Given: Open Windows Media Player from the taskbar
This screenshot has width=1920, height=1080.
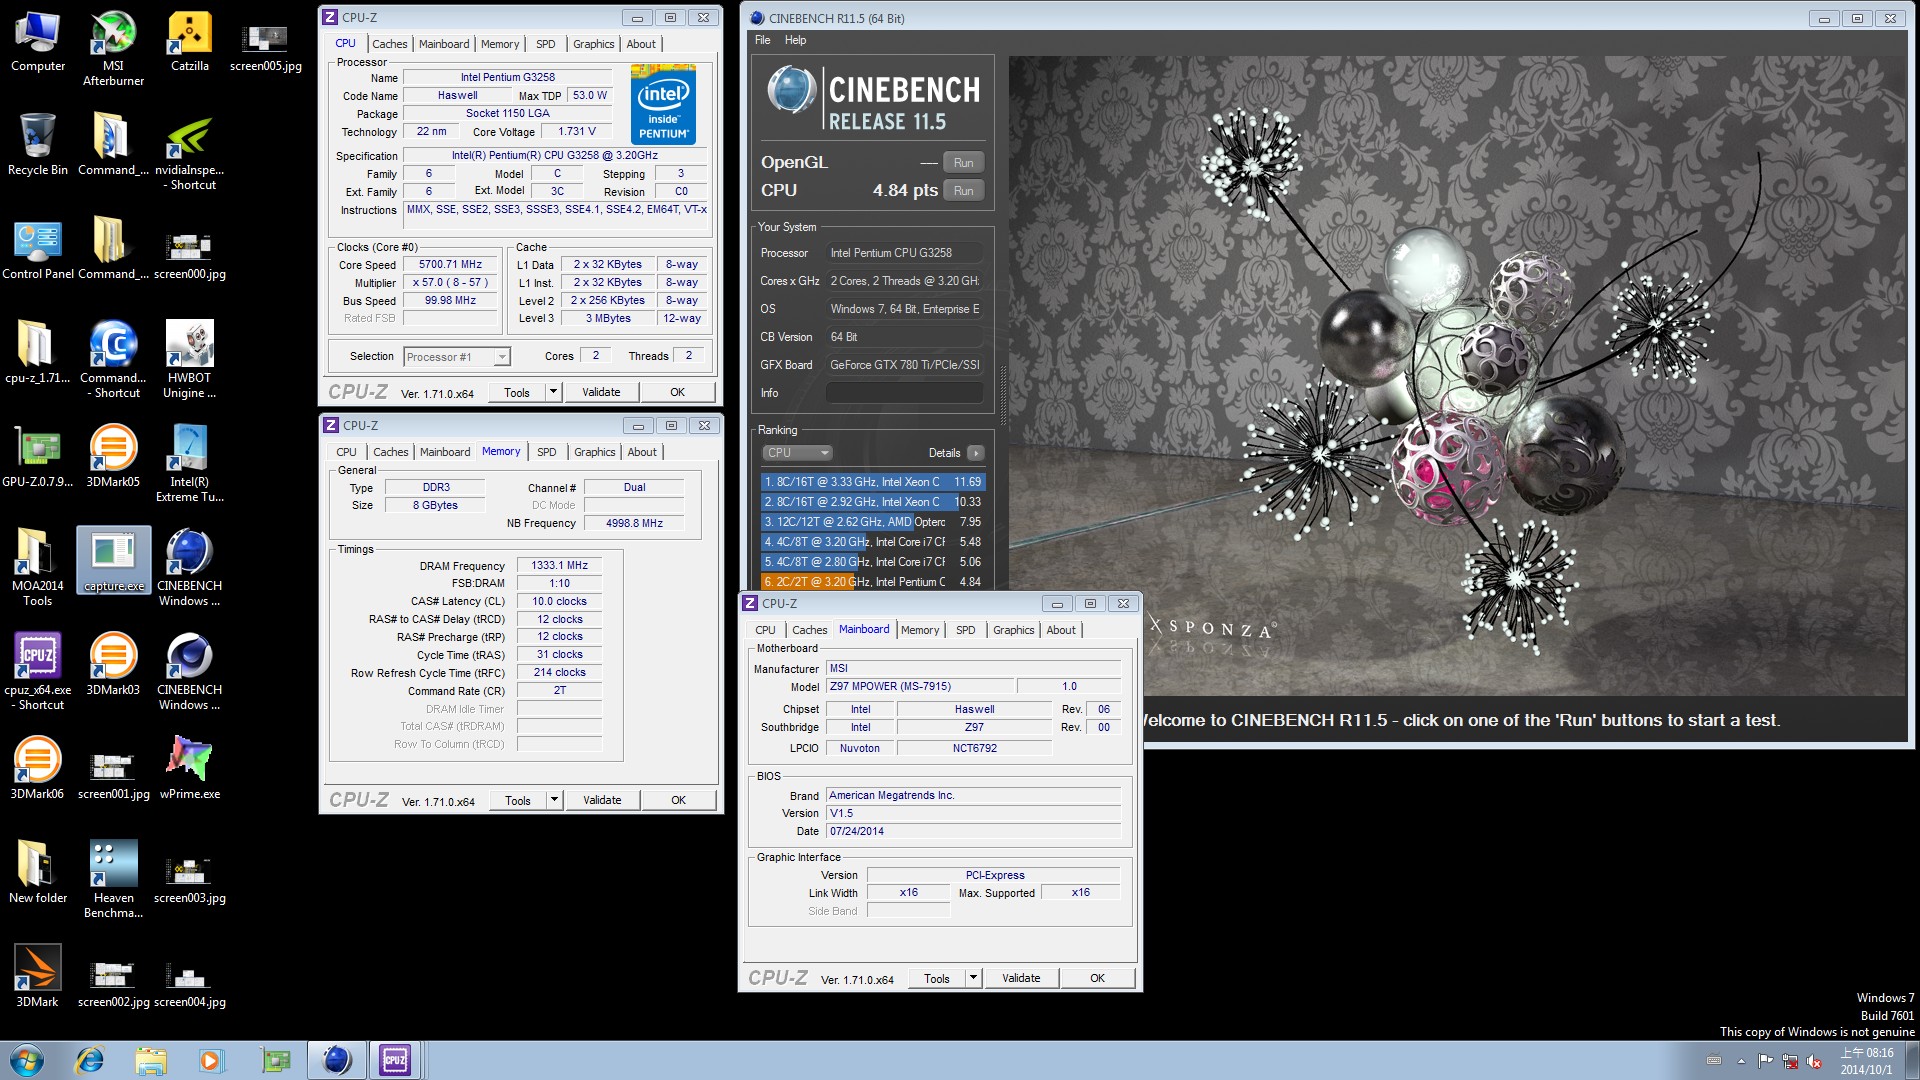Looking at the screenshot, I should [211, 1060].
